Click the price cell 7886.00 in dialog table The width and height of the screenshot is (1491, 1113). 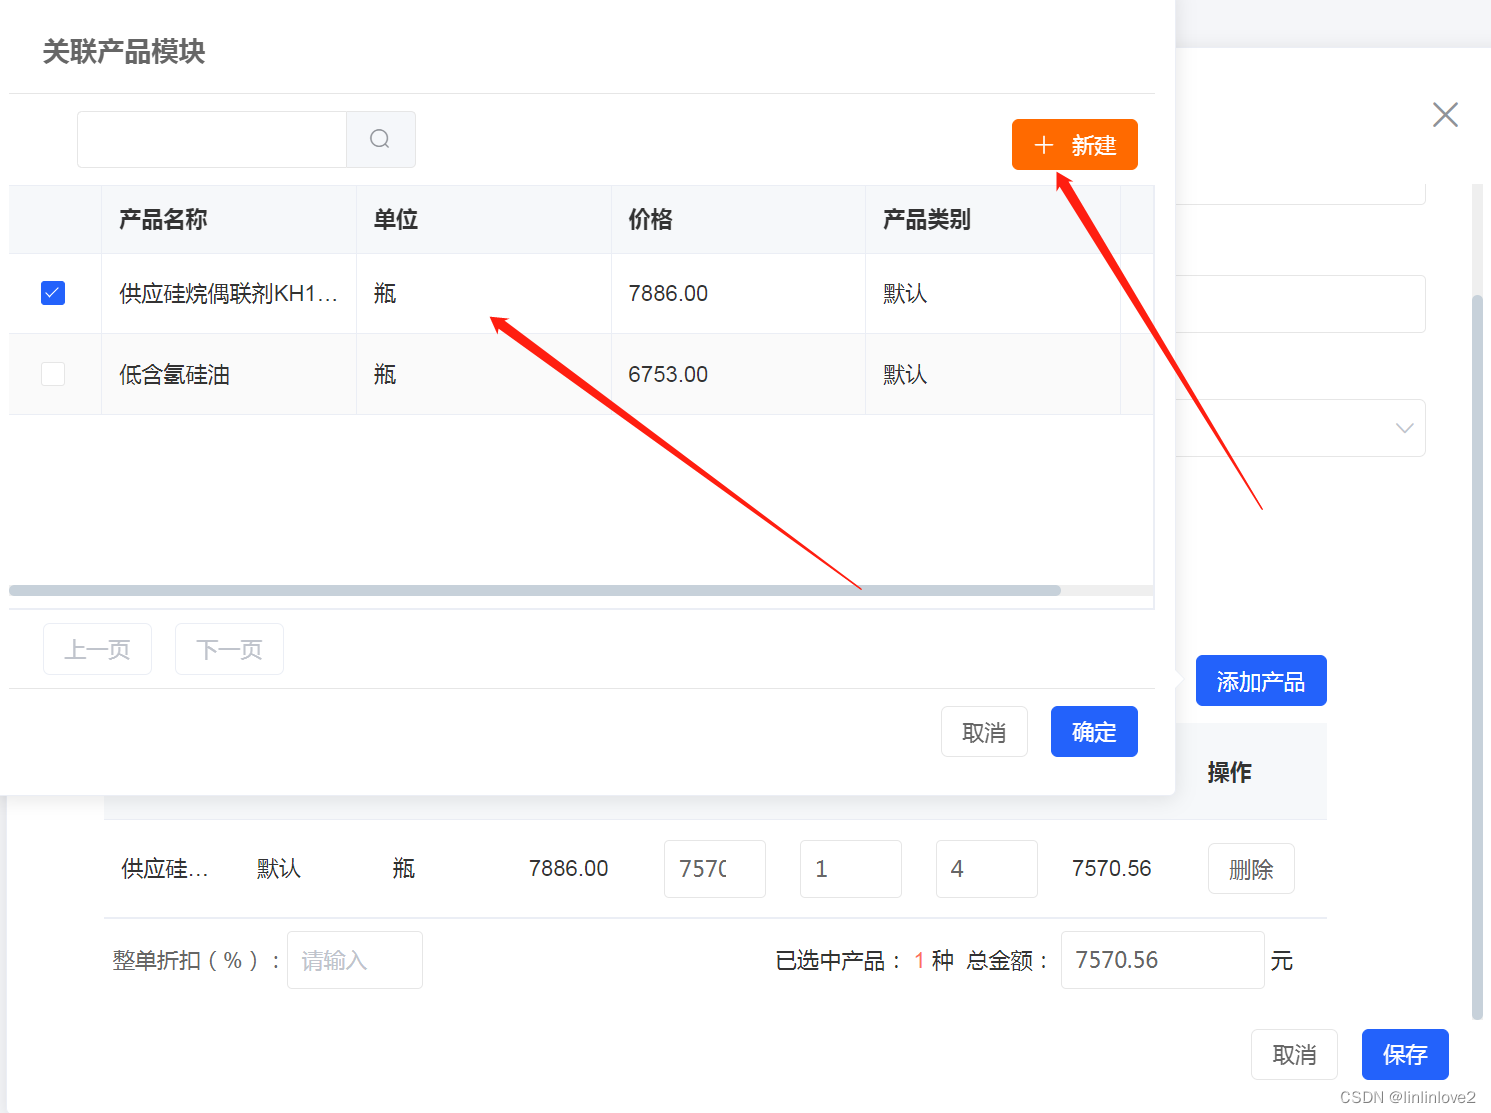pyautogui.click(x=738, y=293)
